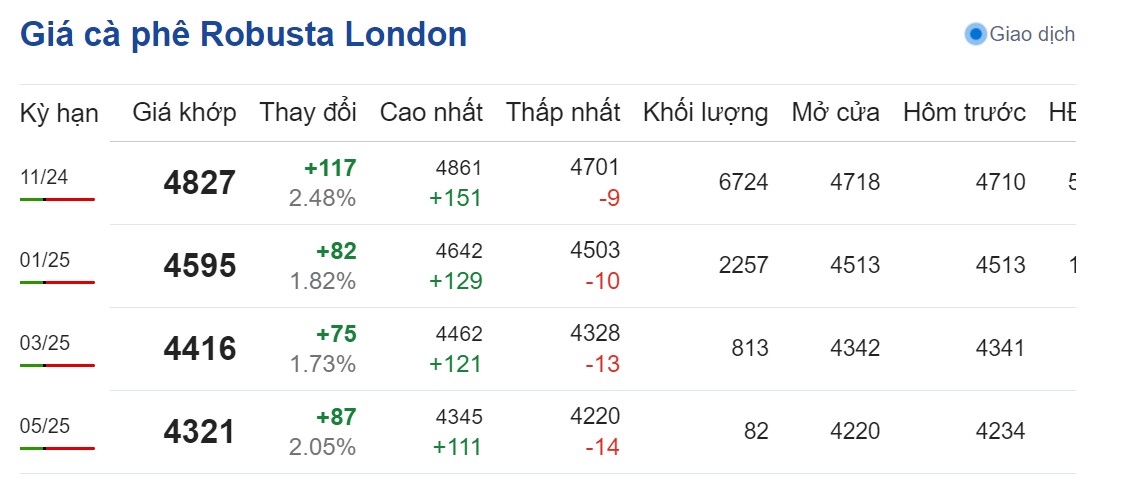Click the blue Giao dịch status dot
The width and height of the screenshot is (1147, 495).
click(x=975, y=34)
